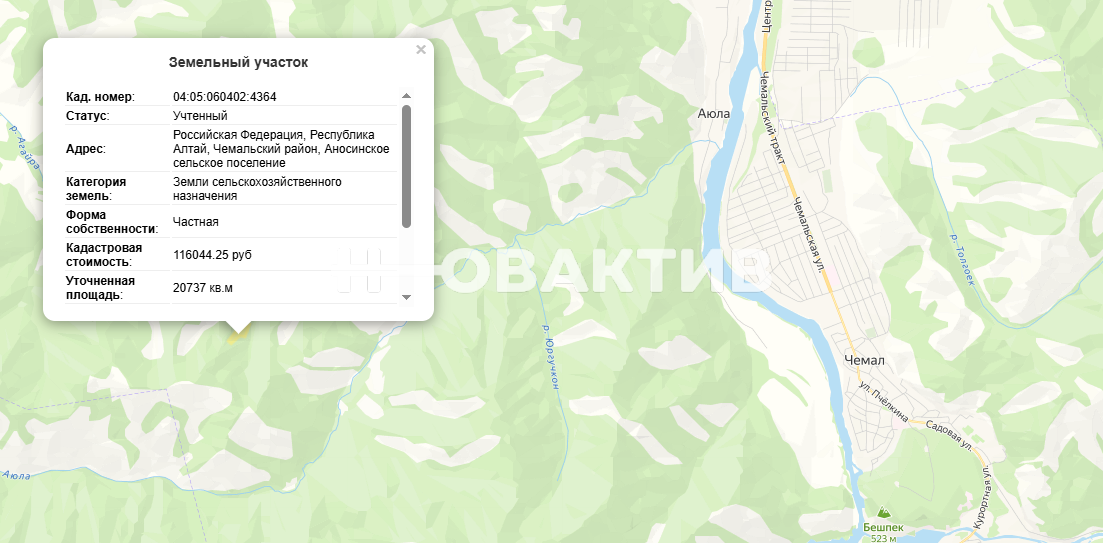Click the yellow land parcel on map
Viewport: 1103px width, 543px height.
[235, 338]
